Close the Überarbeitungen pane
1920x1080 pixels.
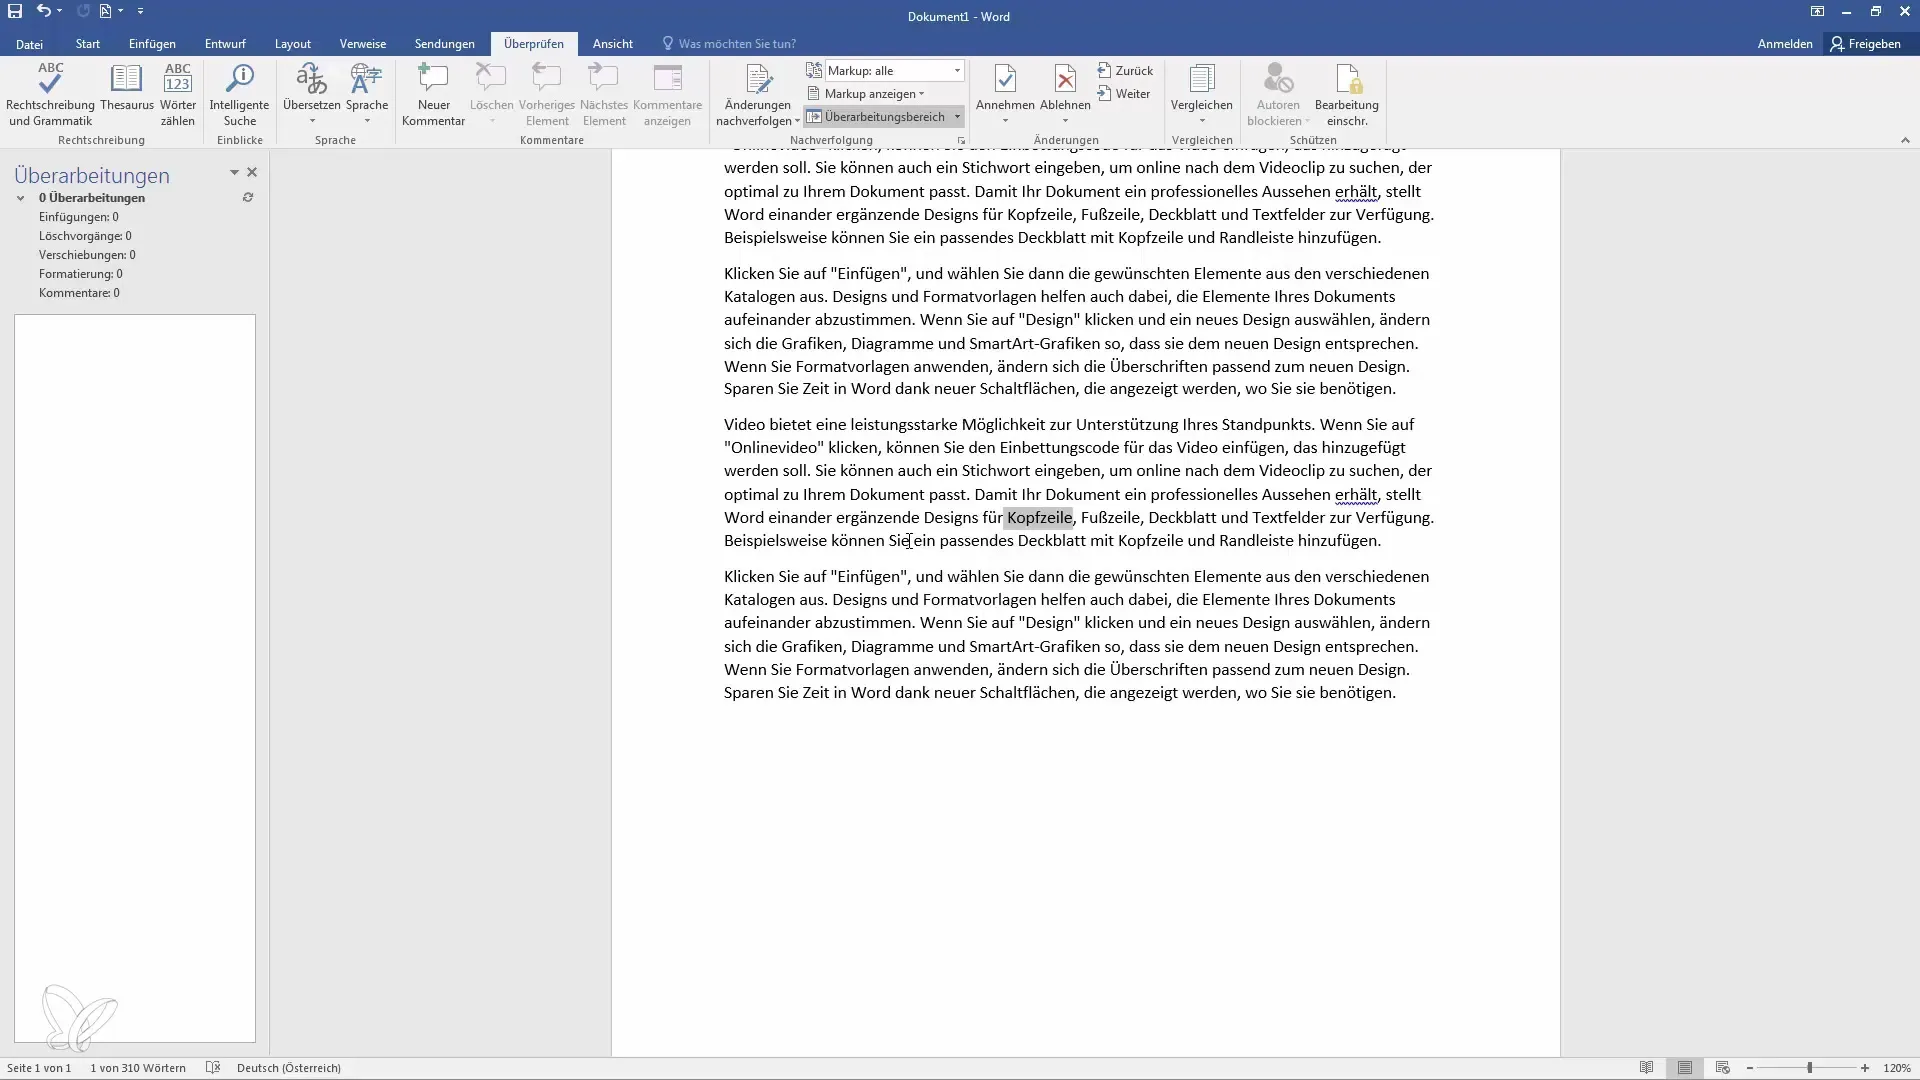(252, 172)
